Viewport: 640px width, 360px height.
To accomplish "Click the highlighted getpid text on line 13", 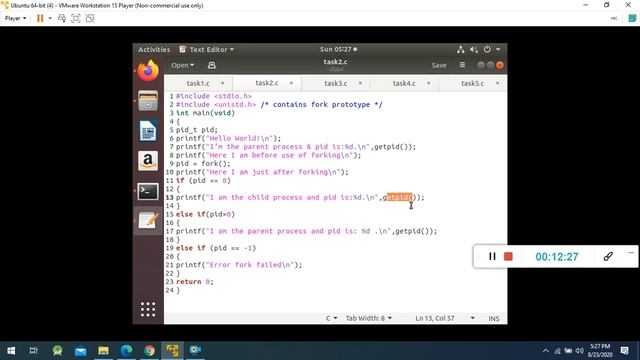I will [x=400, y=197].
